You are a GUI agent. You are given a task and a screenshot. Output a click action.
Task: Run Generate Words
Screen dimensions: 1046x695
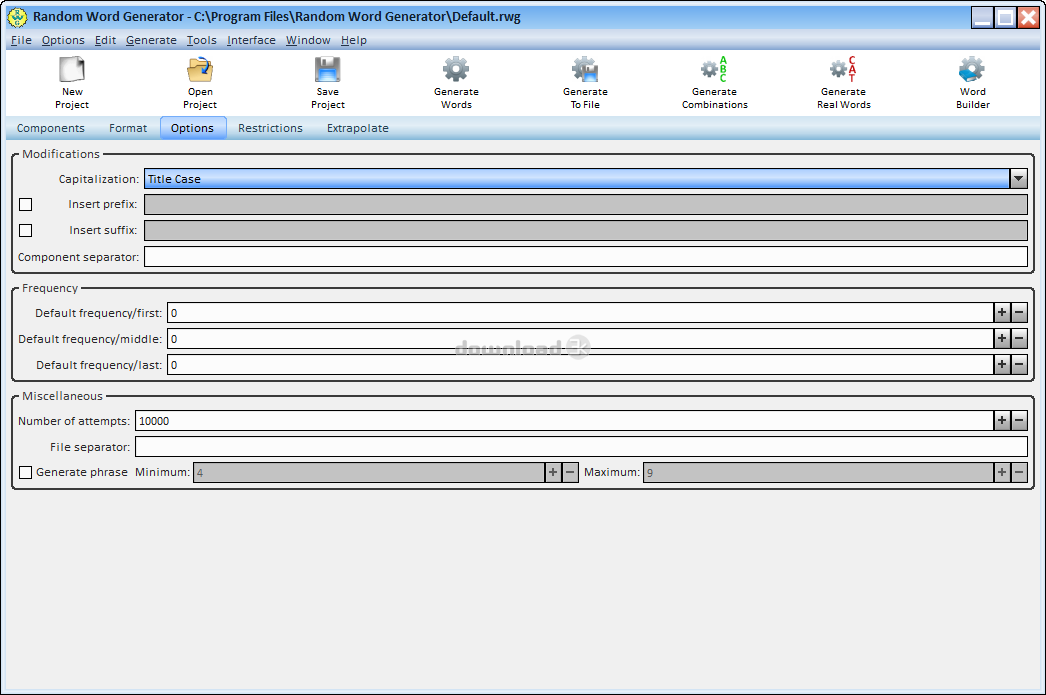pos(456,80)
